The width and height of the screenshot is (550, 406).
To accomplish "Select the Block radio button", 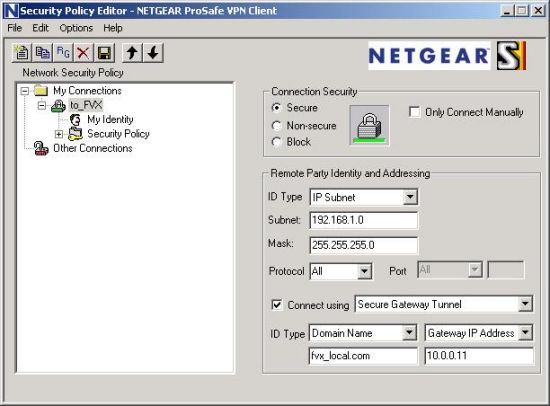I will pos(277,142).
